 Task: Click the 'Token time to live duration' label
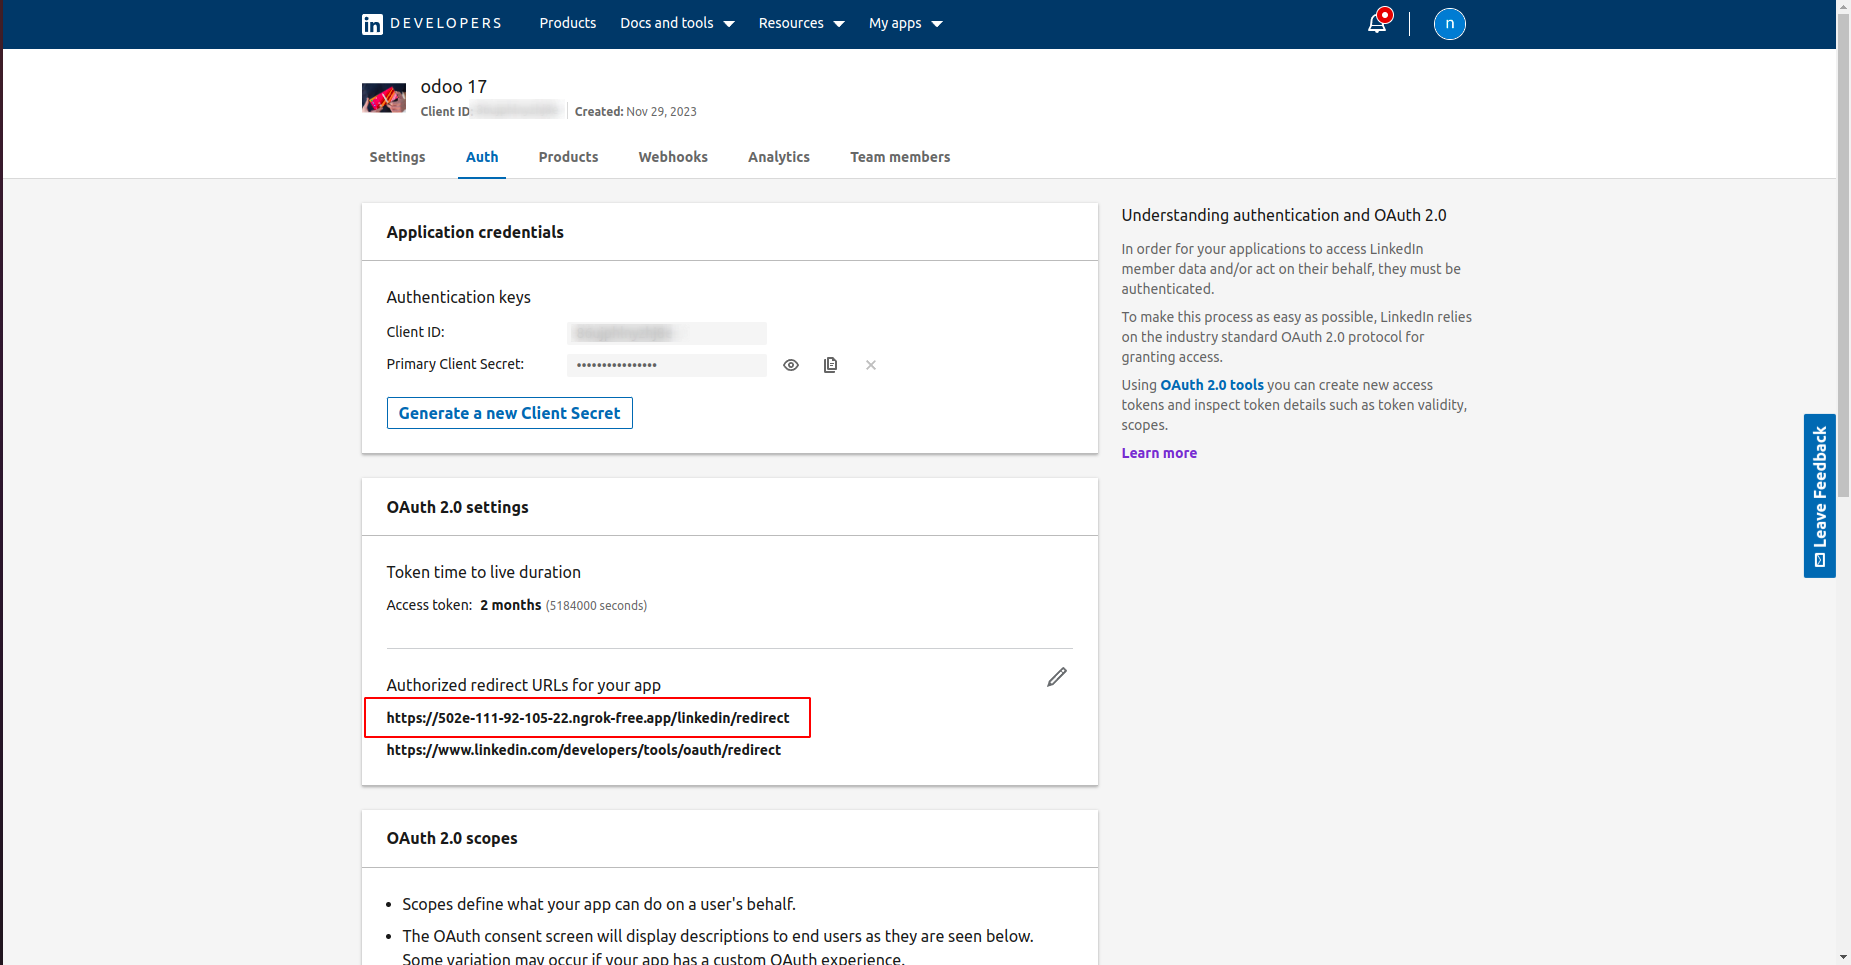click(484, 572)
